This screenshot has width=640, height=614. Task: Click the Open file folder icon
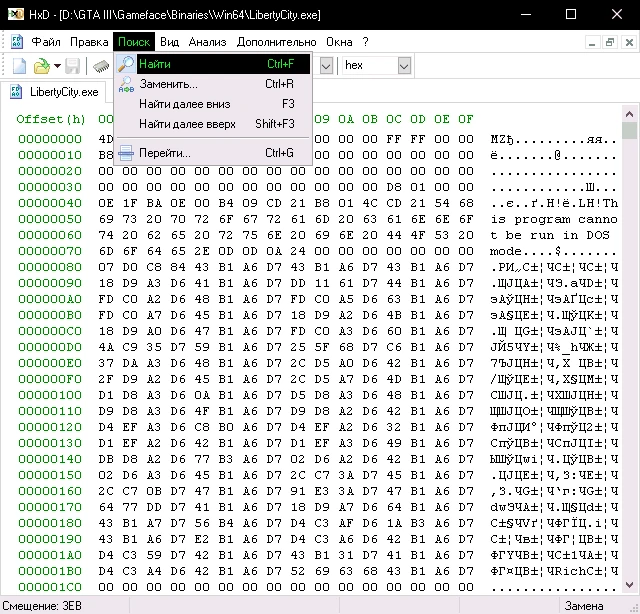point(41,66)
